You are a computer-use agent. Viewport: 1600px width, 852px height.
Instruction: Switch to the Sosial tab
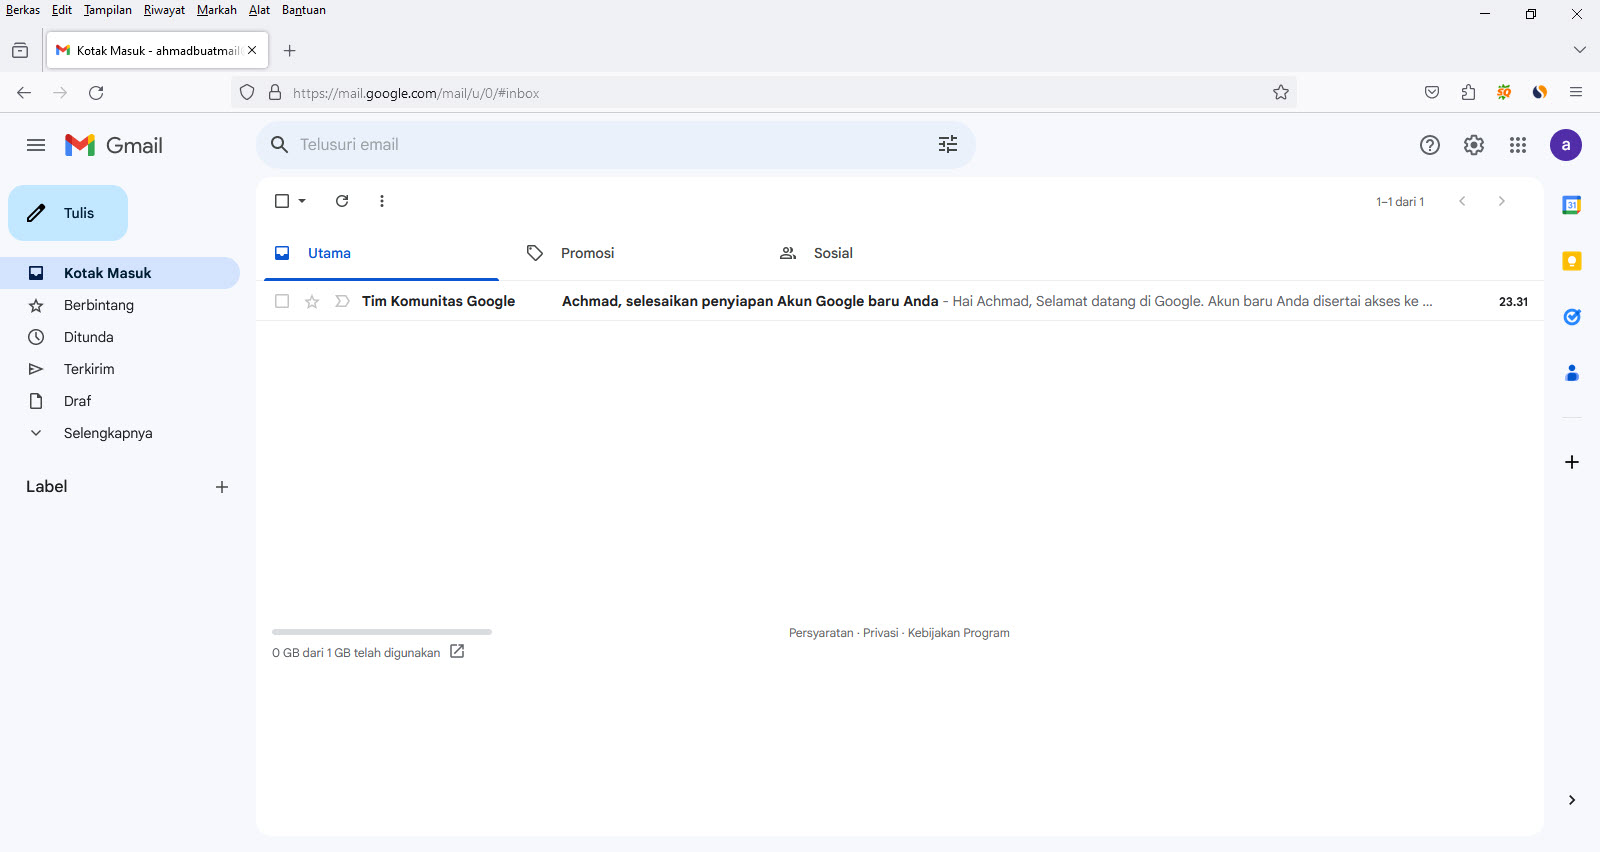832,253
